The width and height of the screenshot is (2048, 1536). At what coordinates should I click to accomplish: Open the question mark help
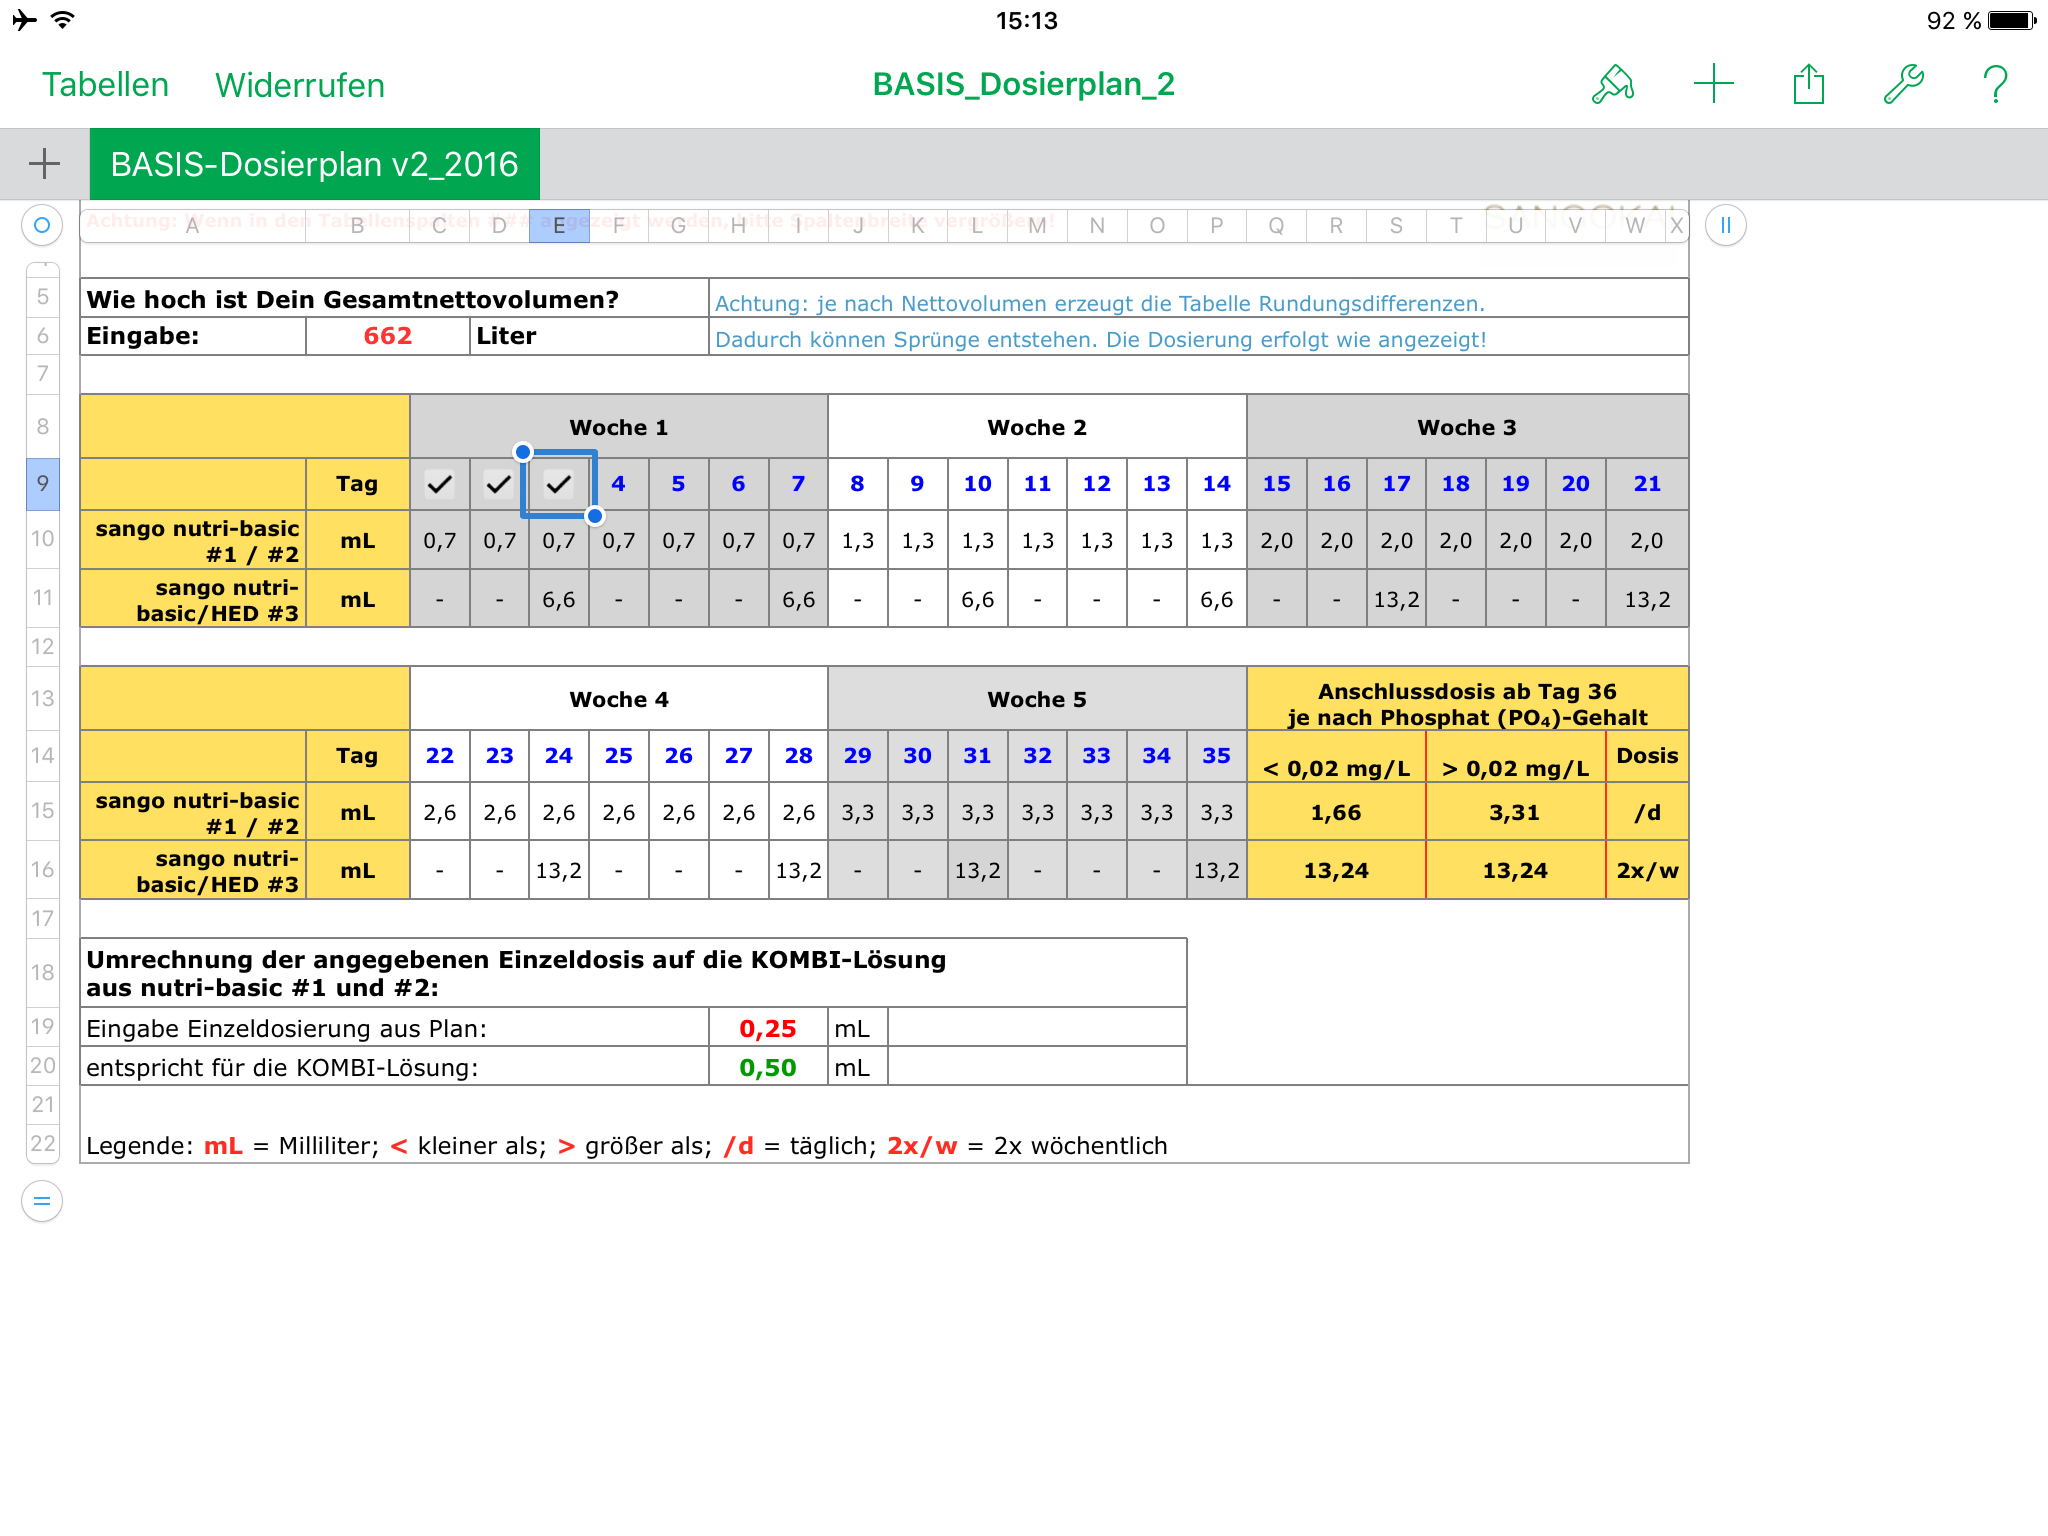1995,84
